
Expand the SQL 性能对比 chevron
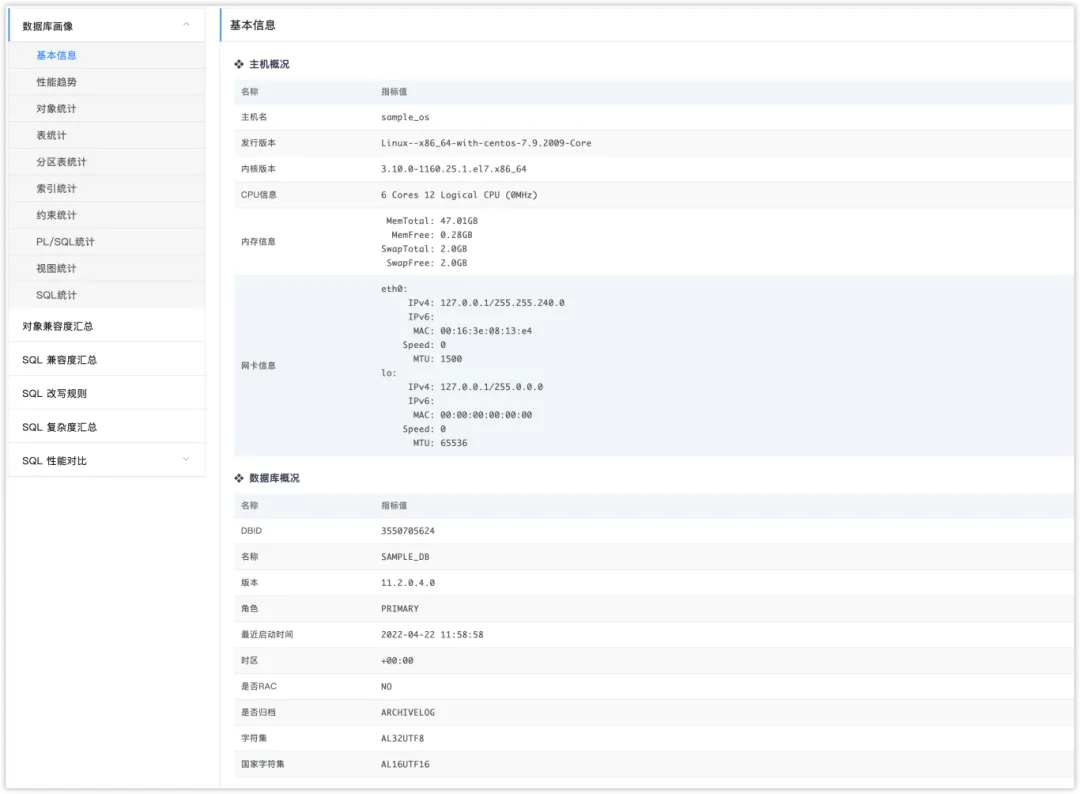(186, 460)
